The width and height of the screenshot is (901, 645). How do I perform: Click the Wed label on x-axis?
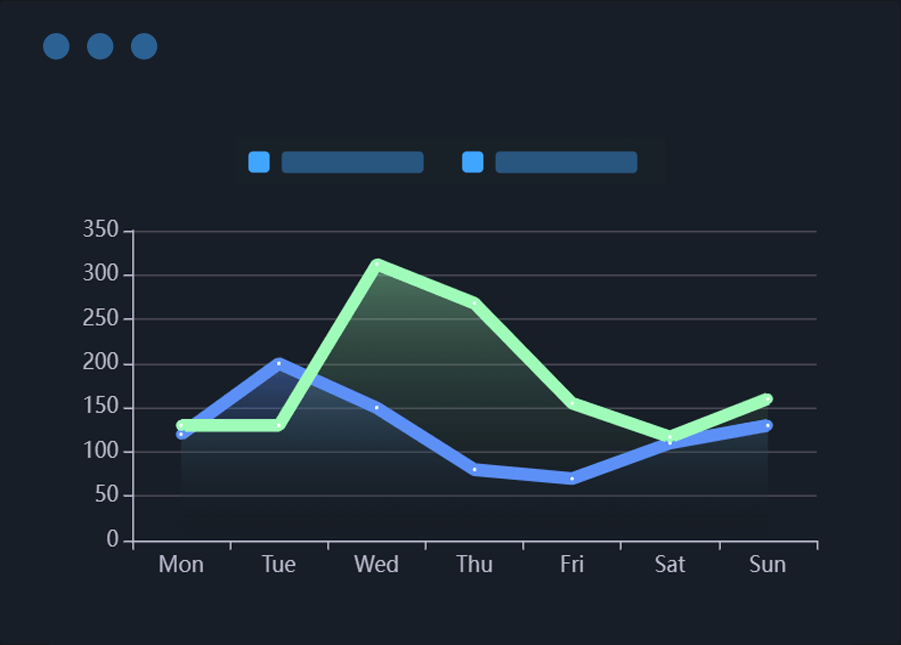377,564
